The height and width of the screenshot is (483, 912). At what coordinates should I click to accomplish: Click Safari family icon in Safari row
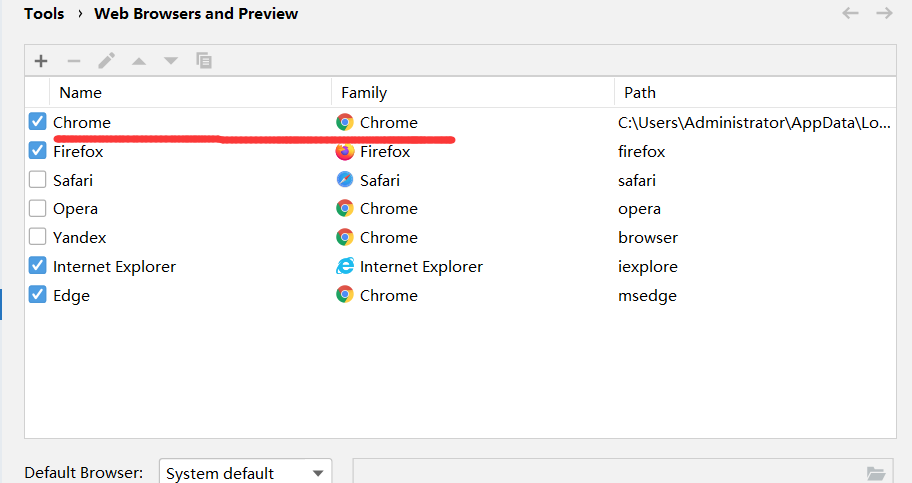345,180
